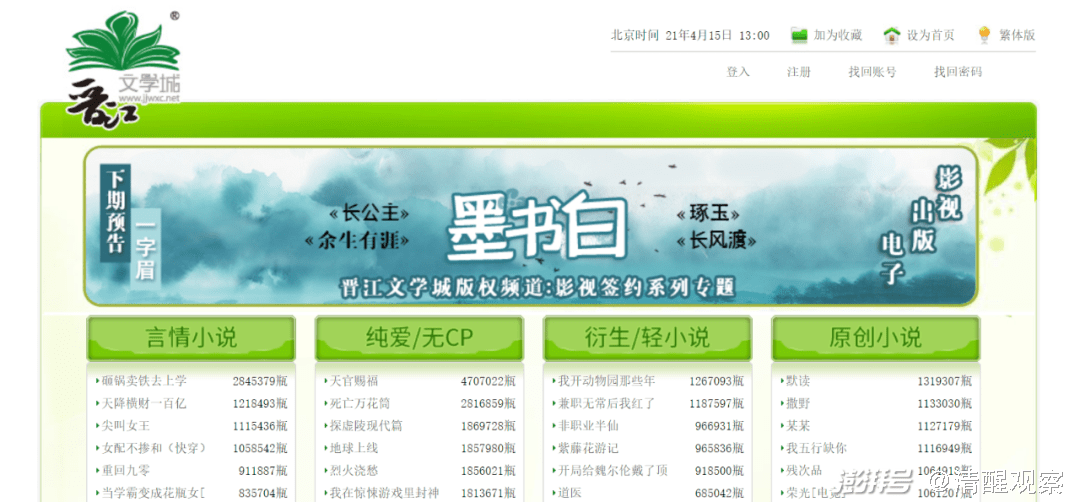Open the 登入 login link

click(x=738, y=72)
